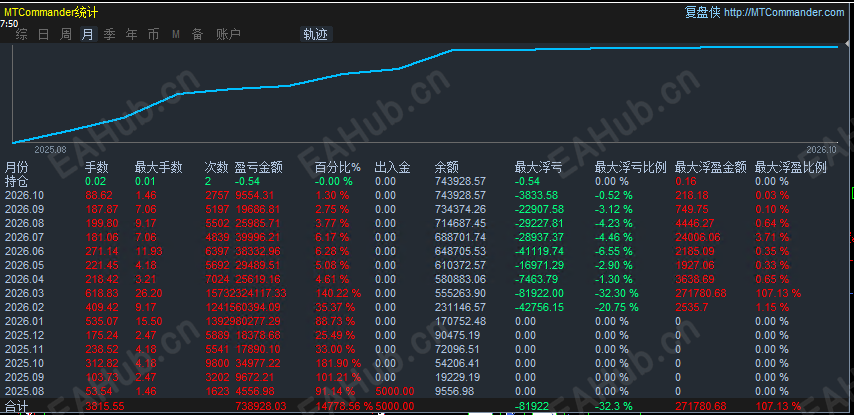The height and width of the screenshot is (415, 854).
Task: Open the 季 quarterly statistics tab
Action: (x=109, y=34)
